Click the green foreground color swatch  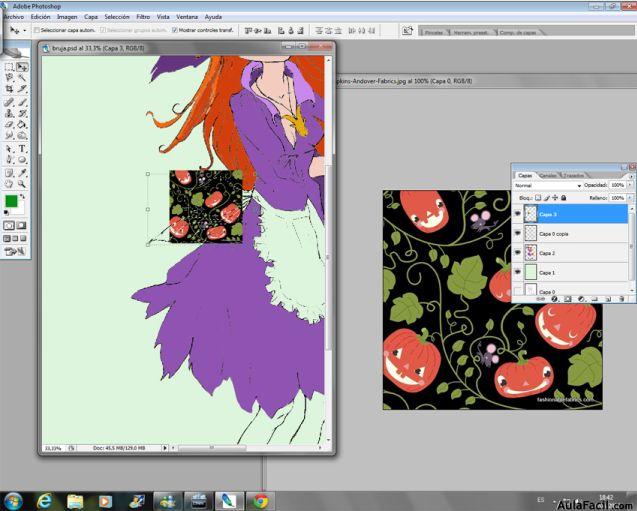coord(11,201)
